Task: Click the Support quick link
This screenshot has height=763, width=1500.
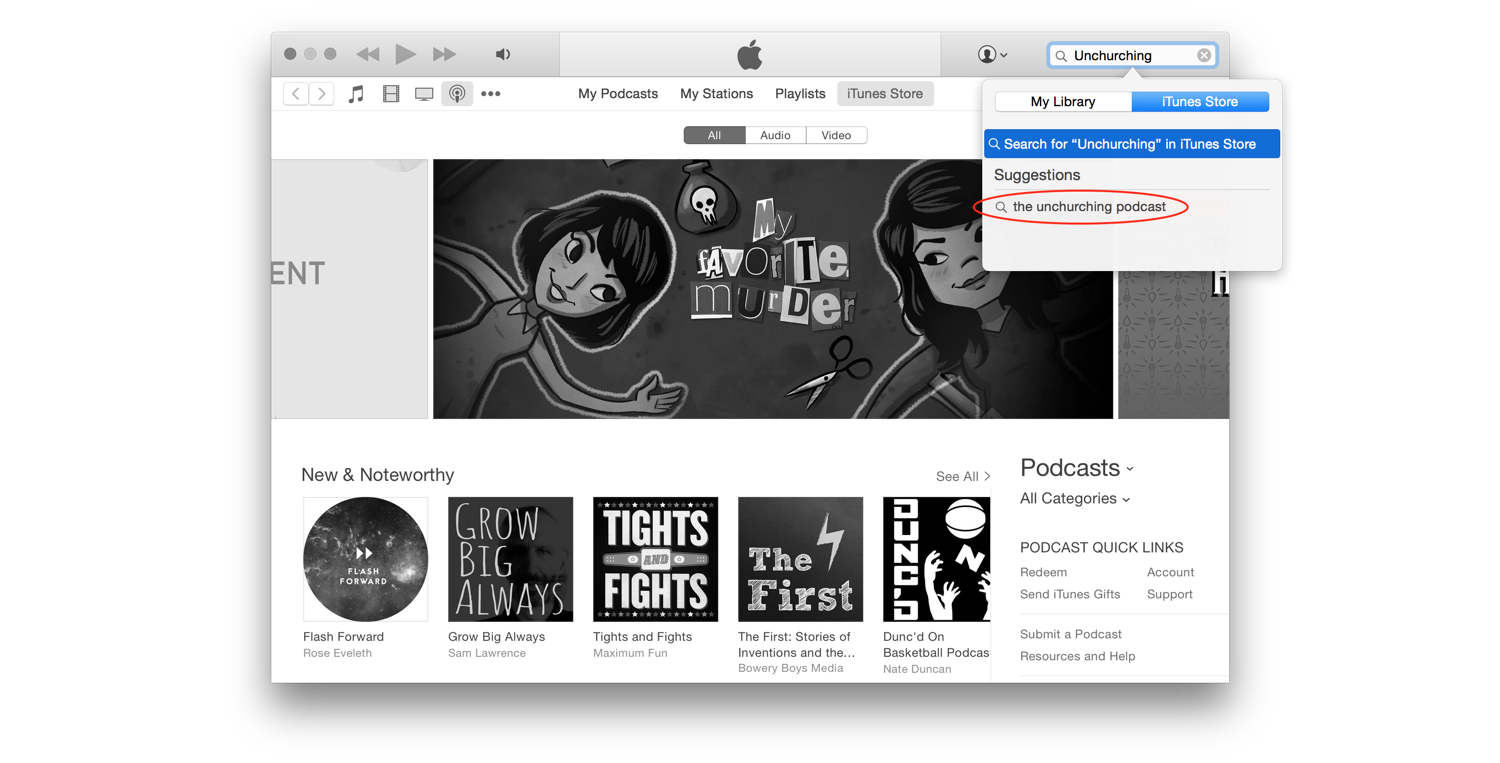Action: [x=1169, y=595]
